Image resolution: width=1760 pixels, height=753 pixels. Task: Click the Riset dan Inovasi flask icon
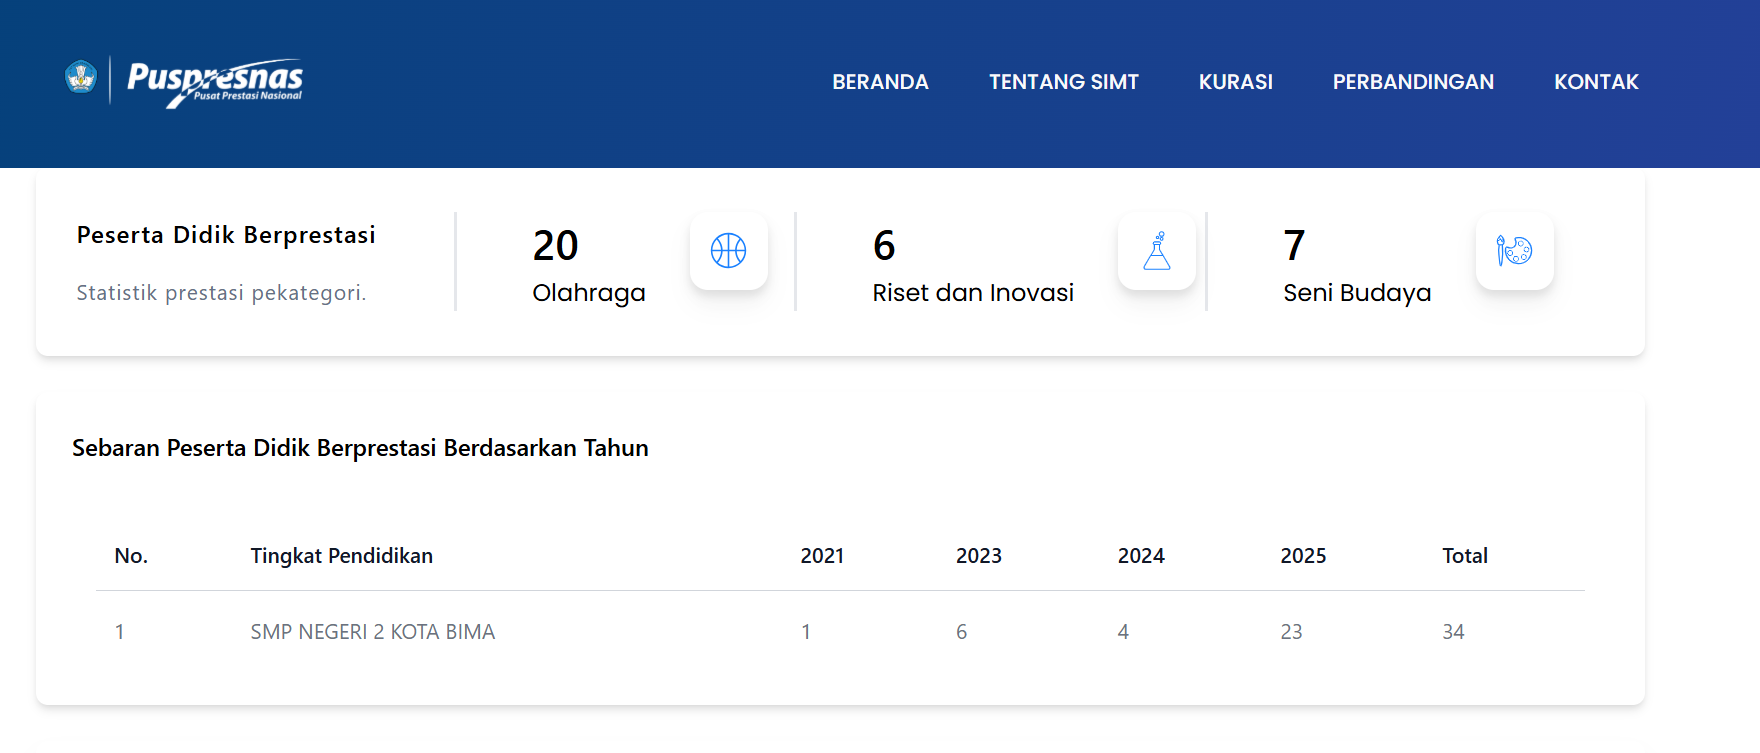[x=1156, y=251]
